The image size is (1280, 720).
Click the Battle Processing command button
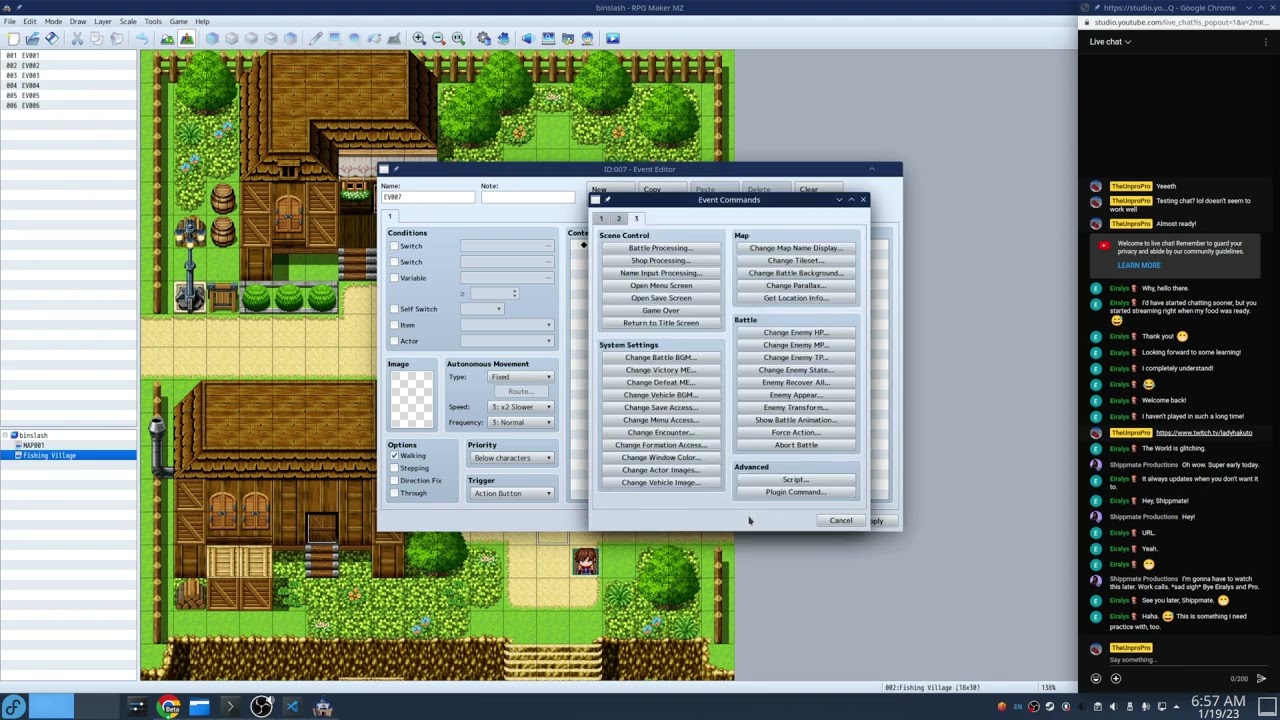pyautogui.click(x=661, y=248)
